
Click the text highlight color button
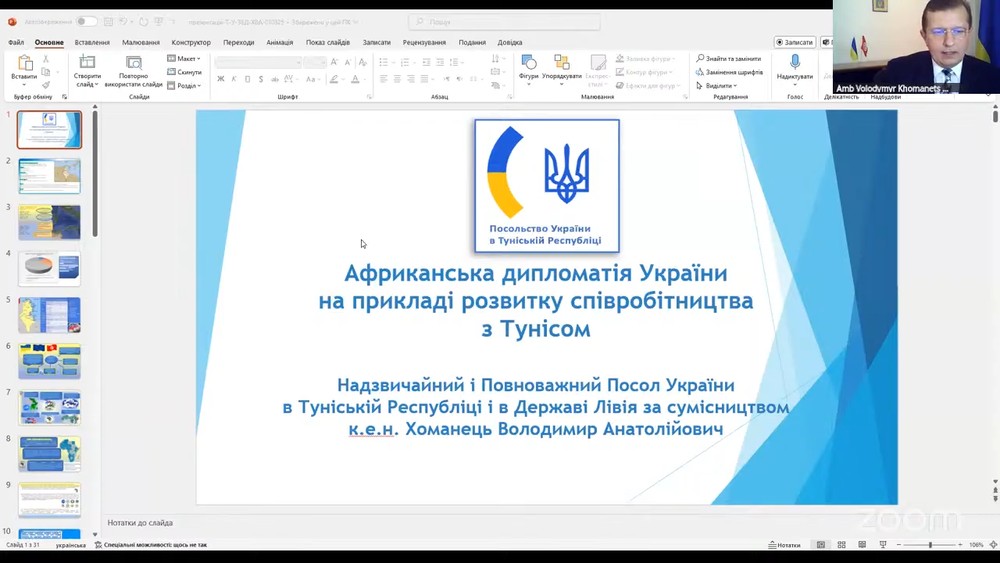coord(334,79)
